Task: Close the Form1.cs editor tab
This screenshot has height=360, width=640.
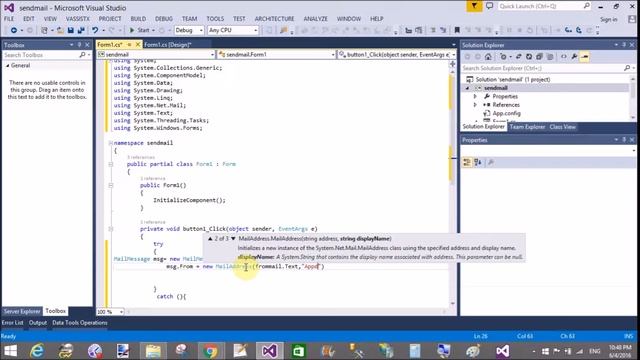Action: point(138,44)
